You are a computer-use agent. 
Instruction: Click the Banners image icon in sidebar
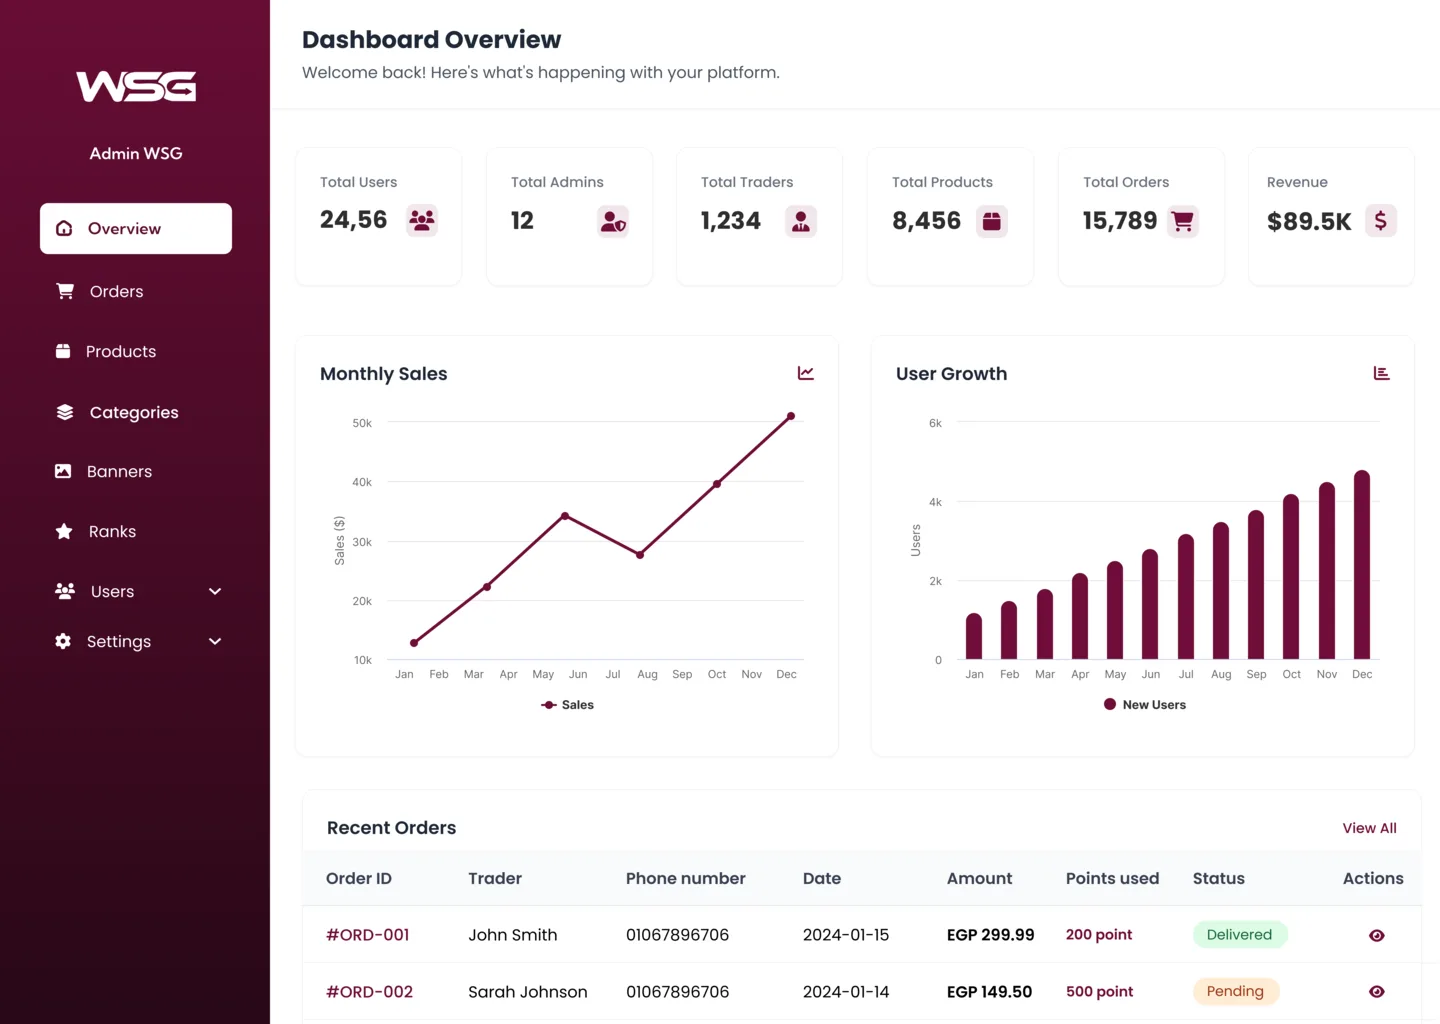click(63, 471)
